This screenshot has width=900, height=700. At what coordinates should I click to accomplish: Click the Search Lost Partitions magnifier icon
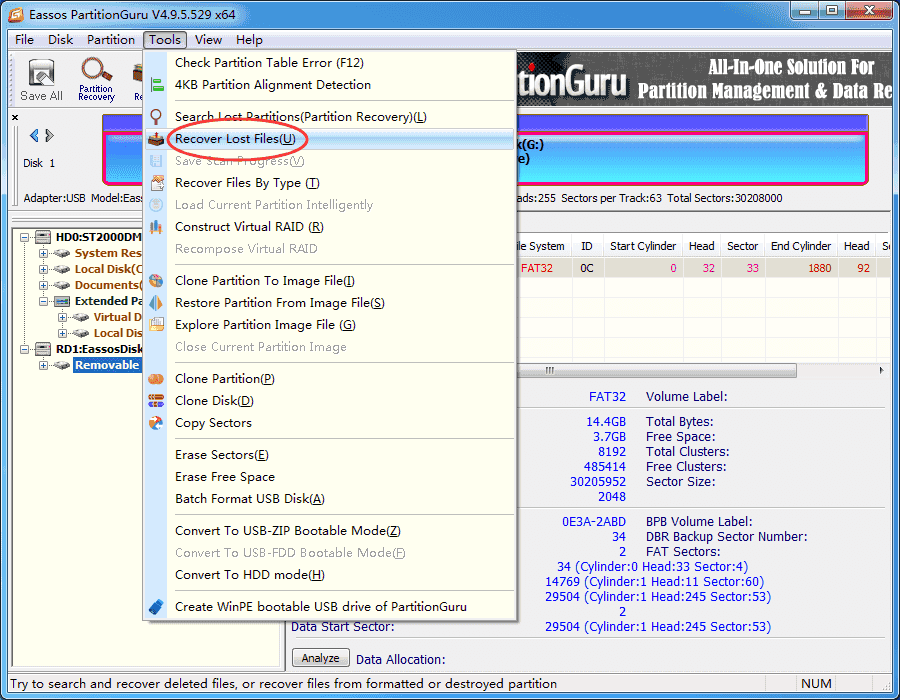click(x=156, y=117)
